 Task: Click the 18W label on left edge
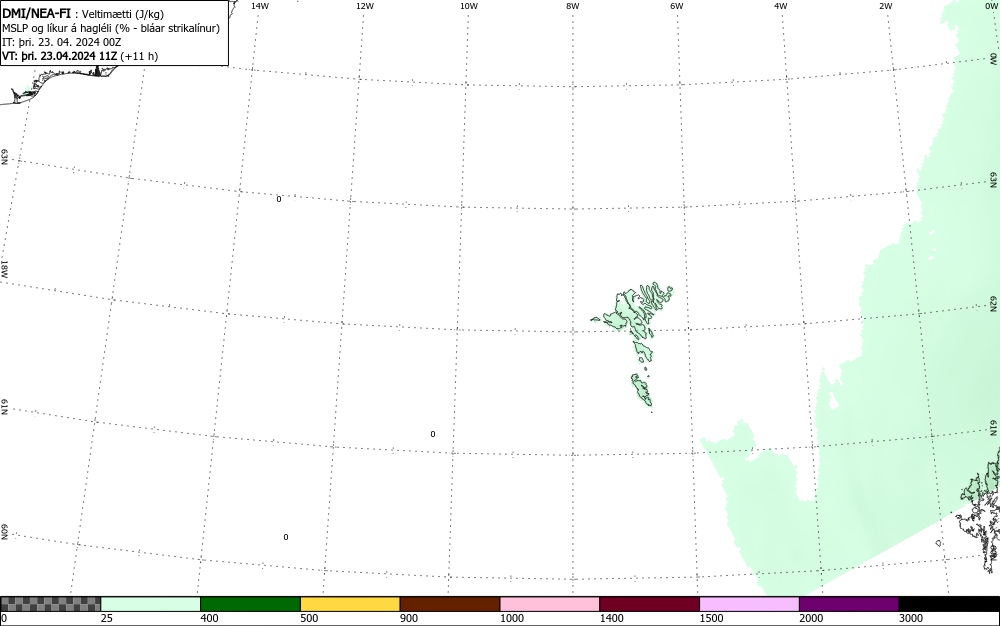[4, 268]
